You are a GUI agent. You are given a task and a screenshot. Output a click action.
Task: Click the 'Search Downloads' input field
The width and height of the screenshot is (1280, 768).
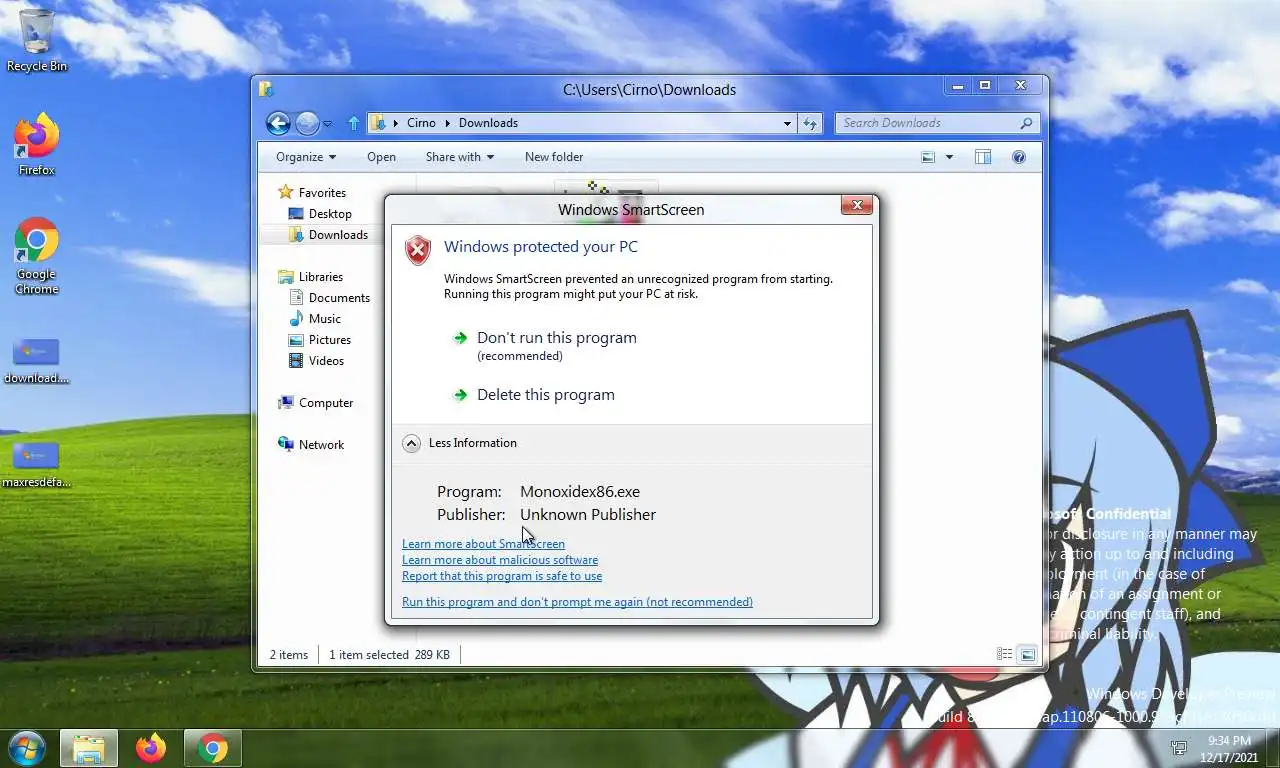coord(937,123)
